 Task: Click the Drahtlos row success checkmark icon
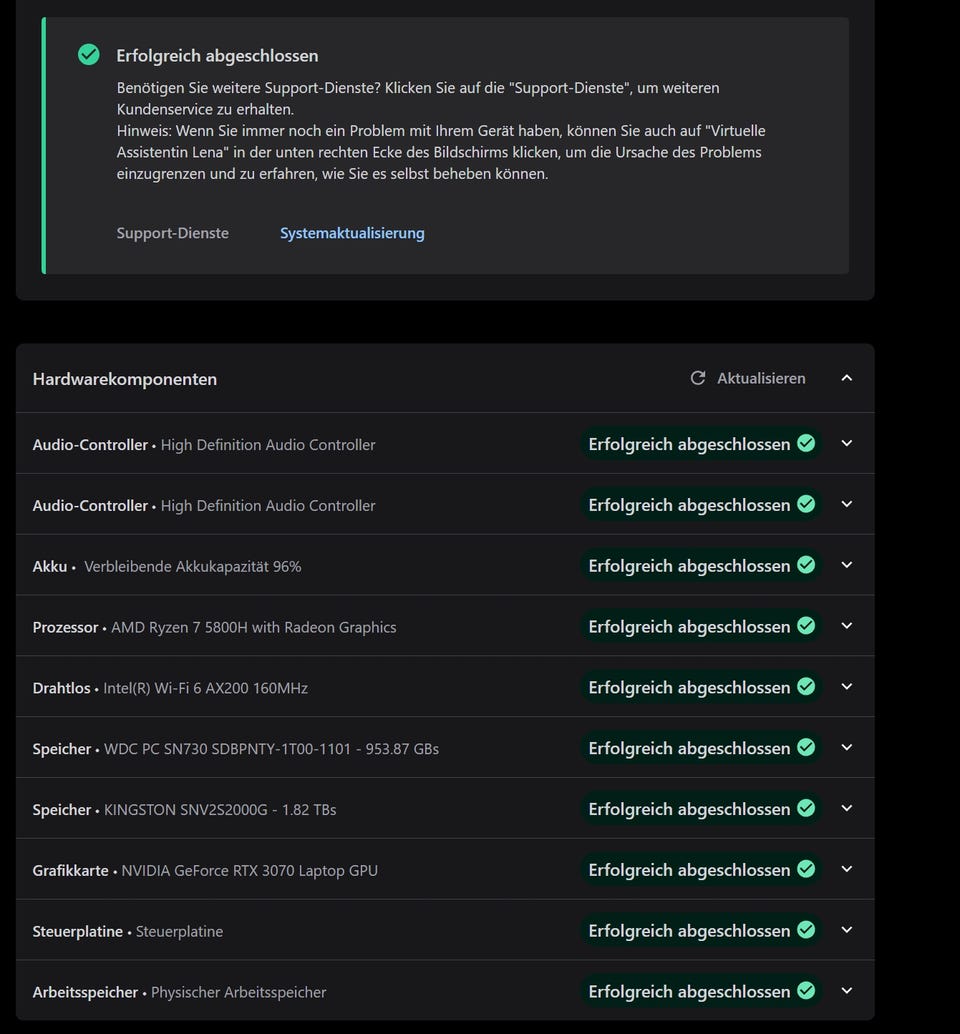tap(806, 687)
